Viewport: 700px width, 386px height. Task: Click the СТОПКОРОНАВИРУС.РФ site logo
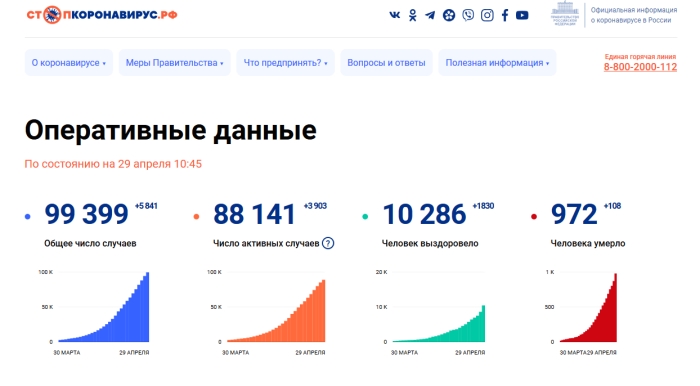click(x=102, y=15)
